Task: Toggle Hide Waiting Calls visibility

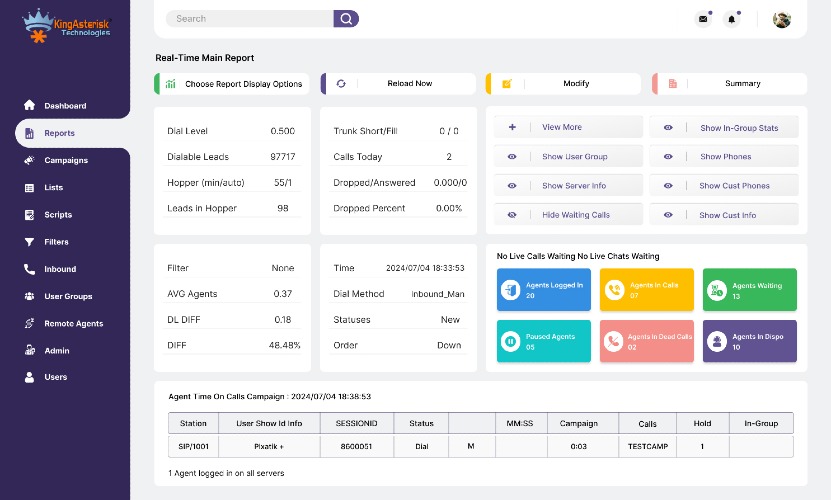Action: 512,215
